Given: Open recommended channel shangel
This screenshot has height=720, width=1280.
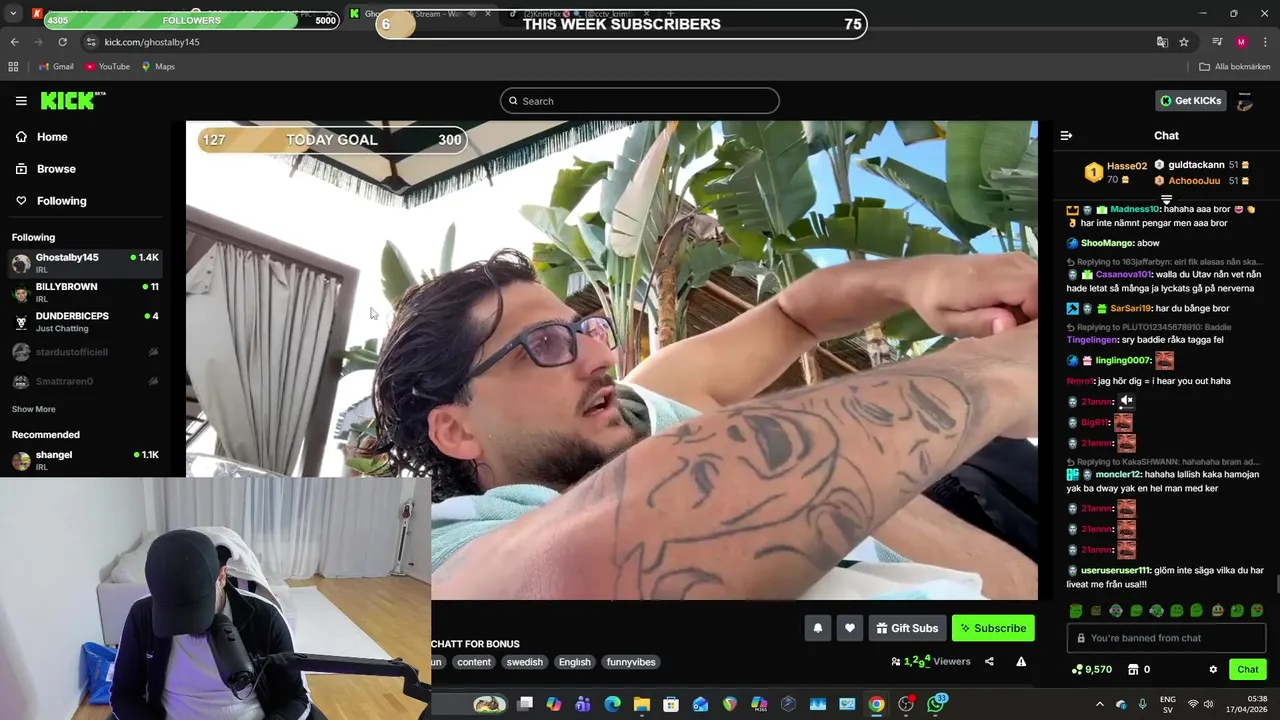Looking at the screenshot, I should pos(85,460).
